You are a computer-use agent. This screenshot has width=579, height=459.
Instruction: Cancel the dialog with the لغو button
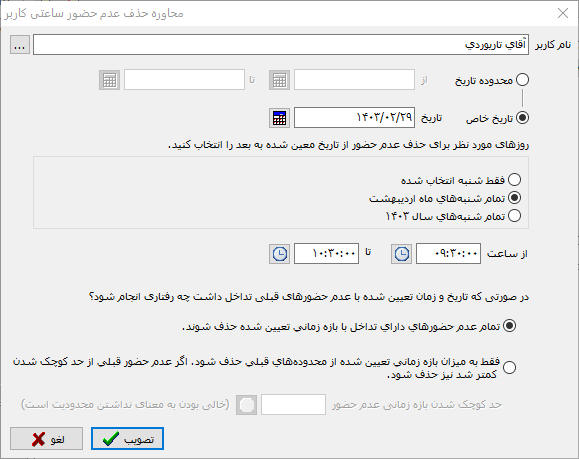pyautogui.click(x=47, y=439)
